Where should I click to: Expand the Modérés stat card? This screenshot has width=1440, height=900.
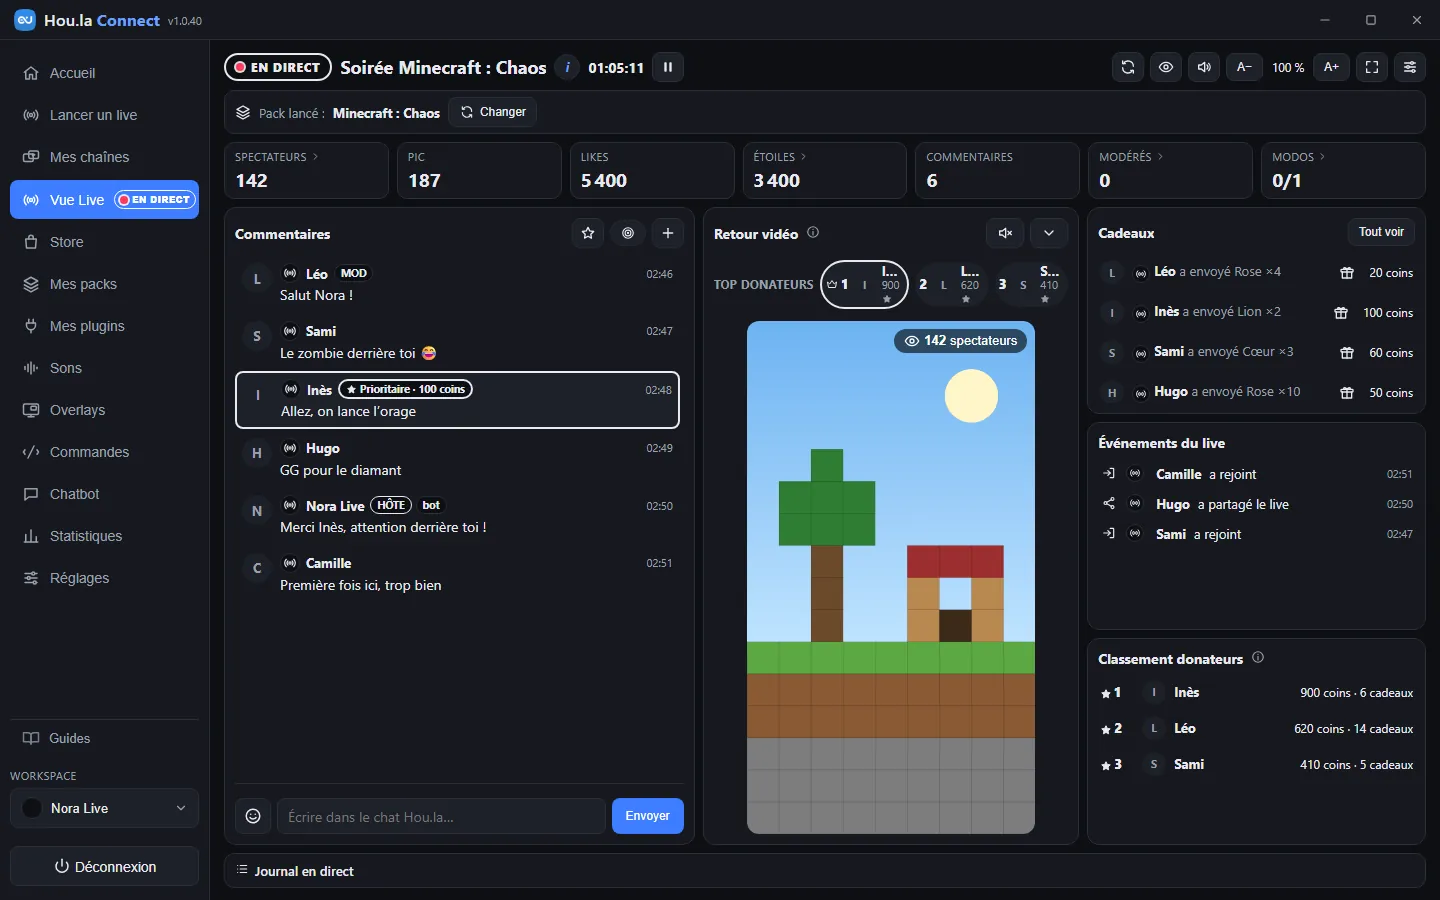(1170, 170)
